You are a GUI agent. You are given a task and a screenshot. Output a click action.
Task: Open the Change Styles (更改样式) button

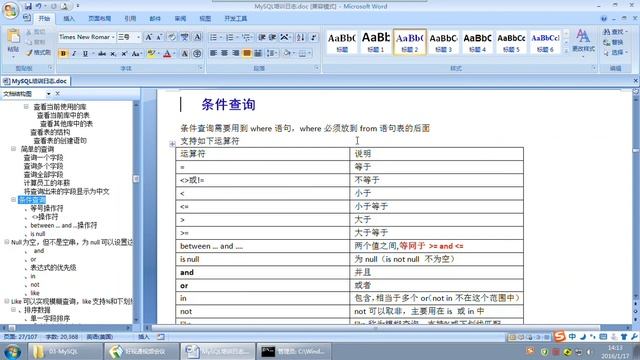583,41
